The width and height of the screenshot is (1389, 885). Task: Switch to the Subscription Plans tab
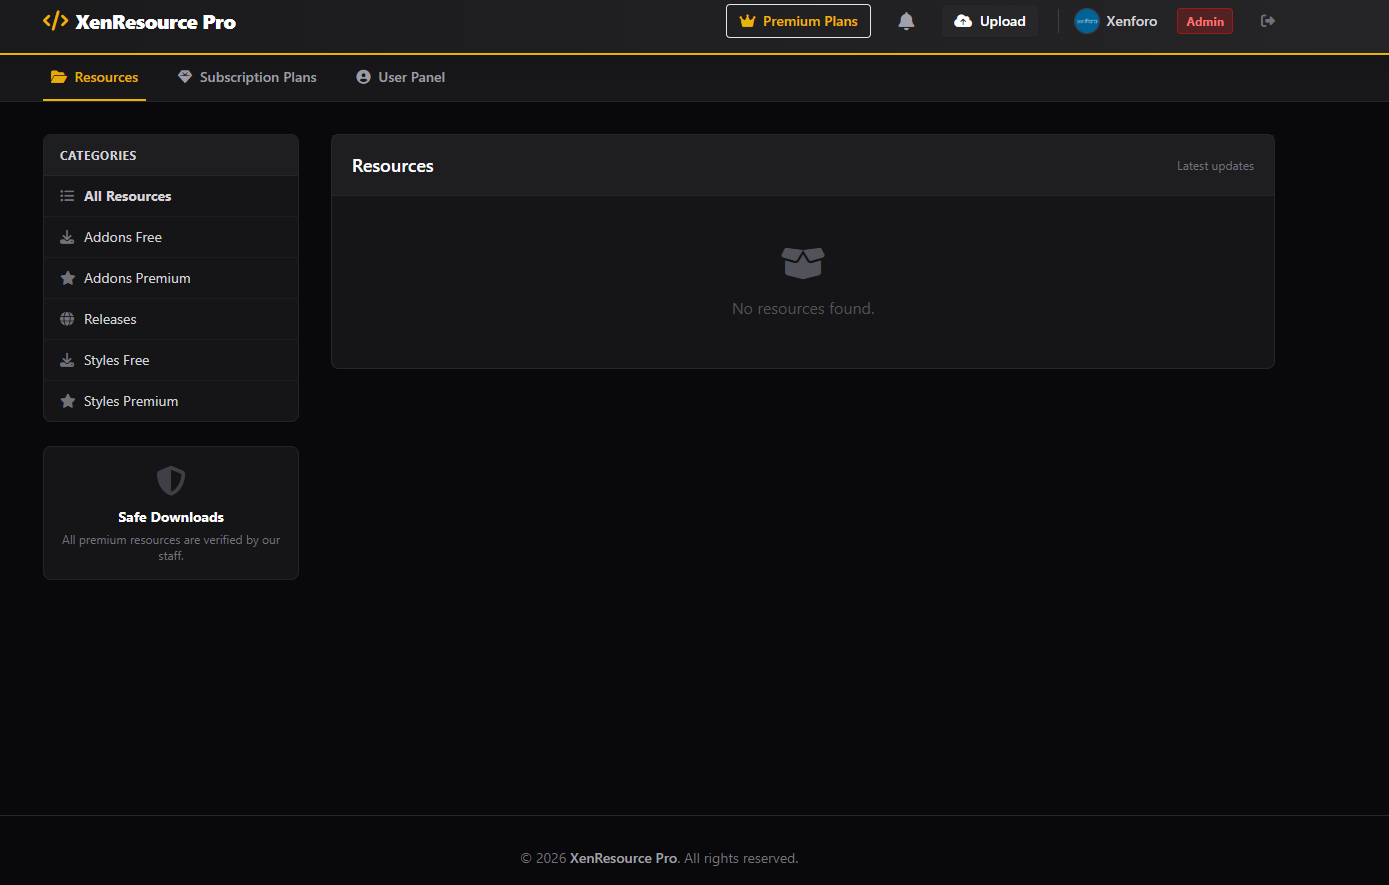[247, 77]
